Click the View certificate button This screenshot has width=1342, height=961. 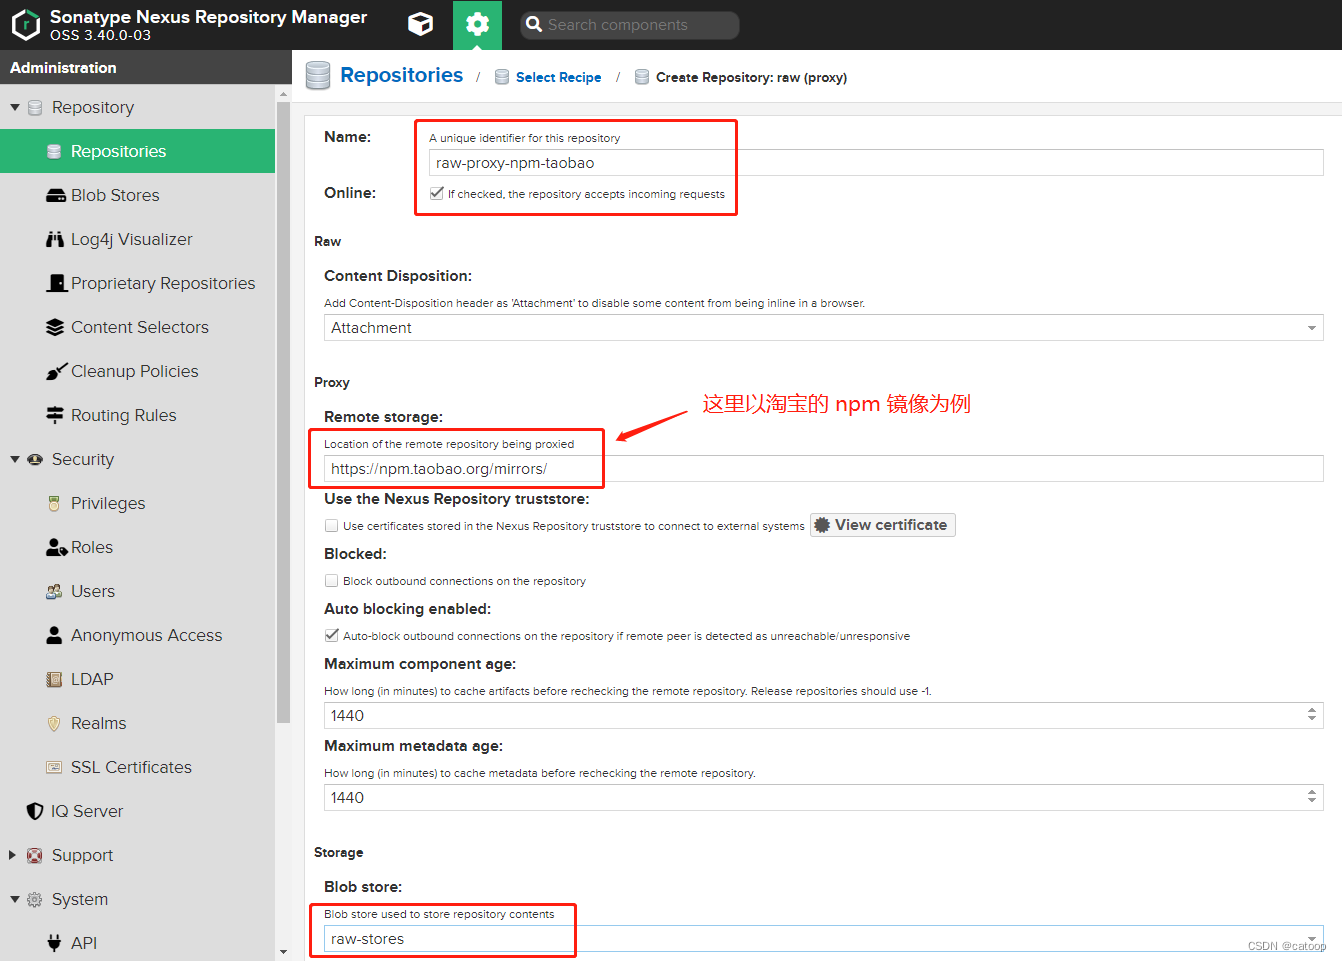tap(882, 525)
